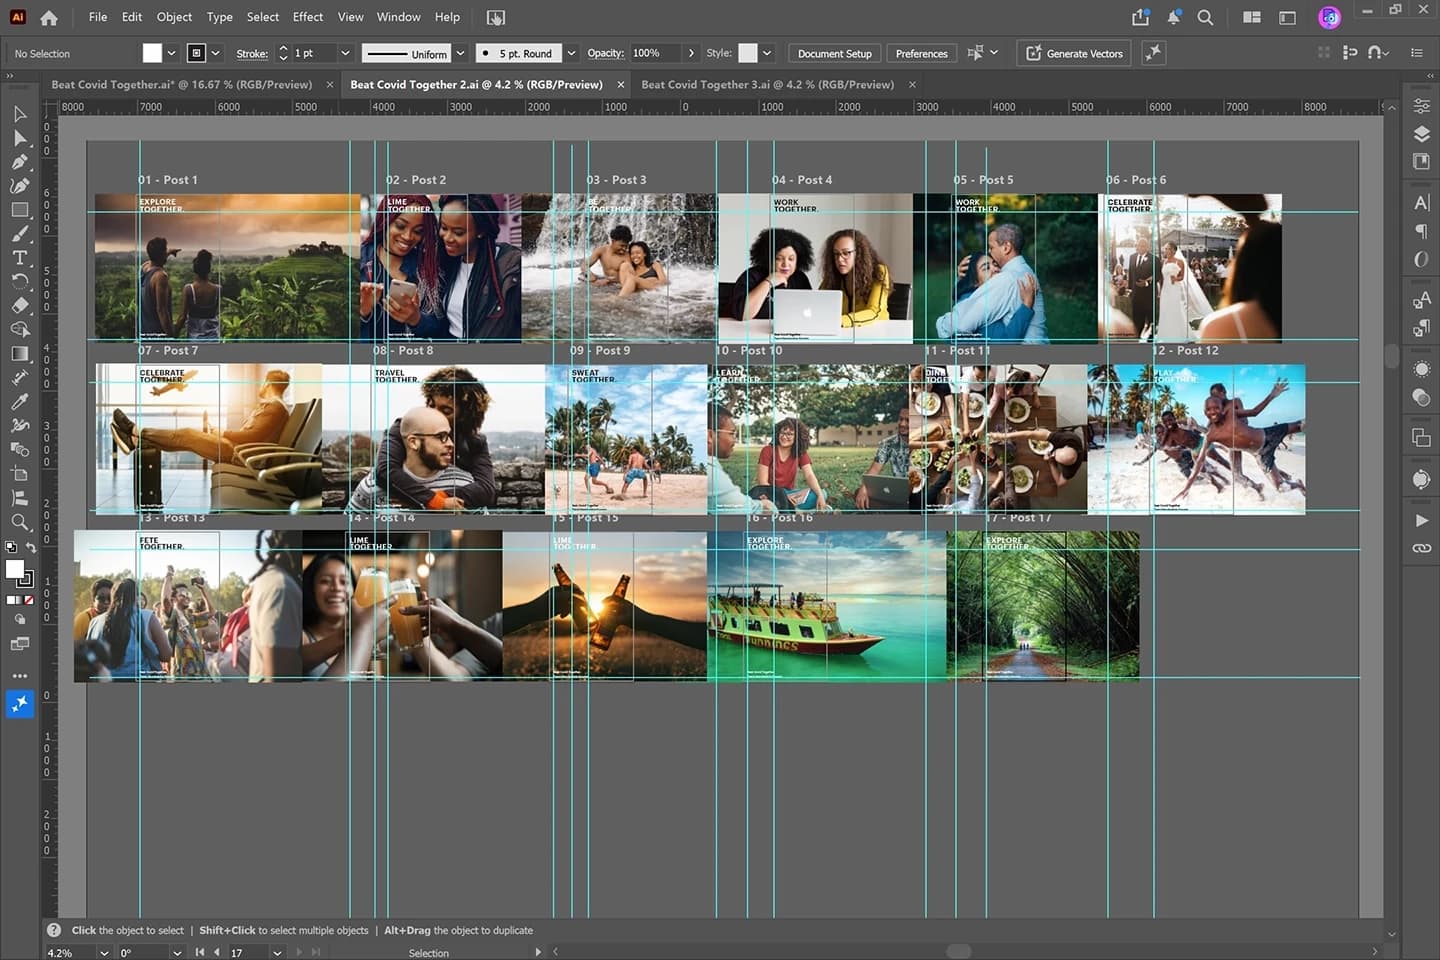Reset to default fill and stroke
Image resolution: width=1440 pixels, height=960 pixels.
pyautogui.click(x=11, y=547)
